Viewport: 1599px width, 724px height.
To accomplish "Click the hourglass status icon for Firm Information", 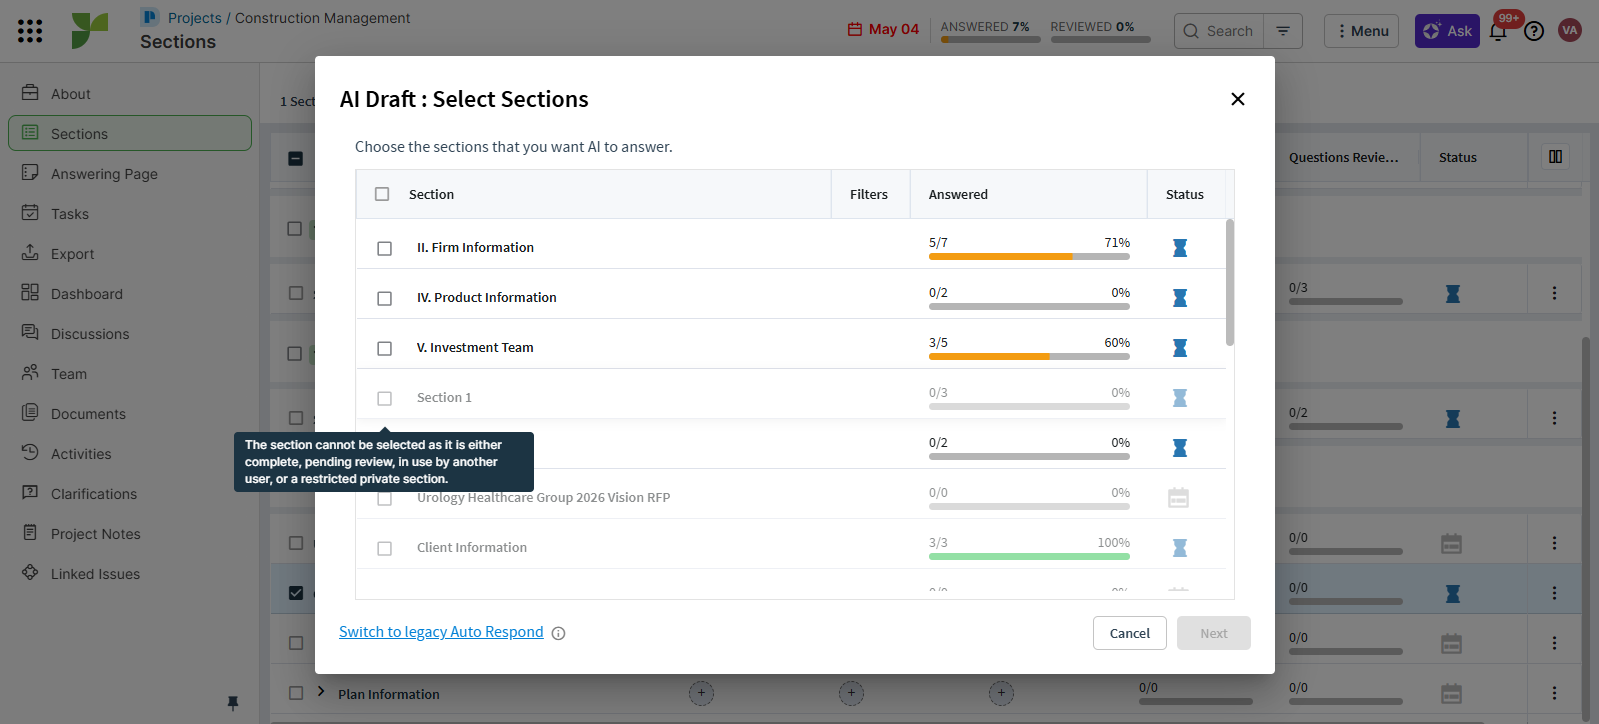I will [x=1180, y=248].
